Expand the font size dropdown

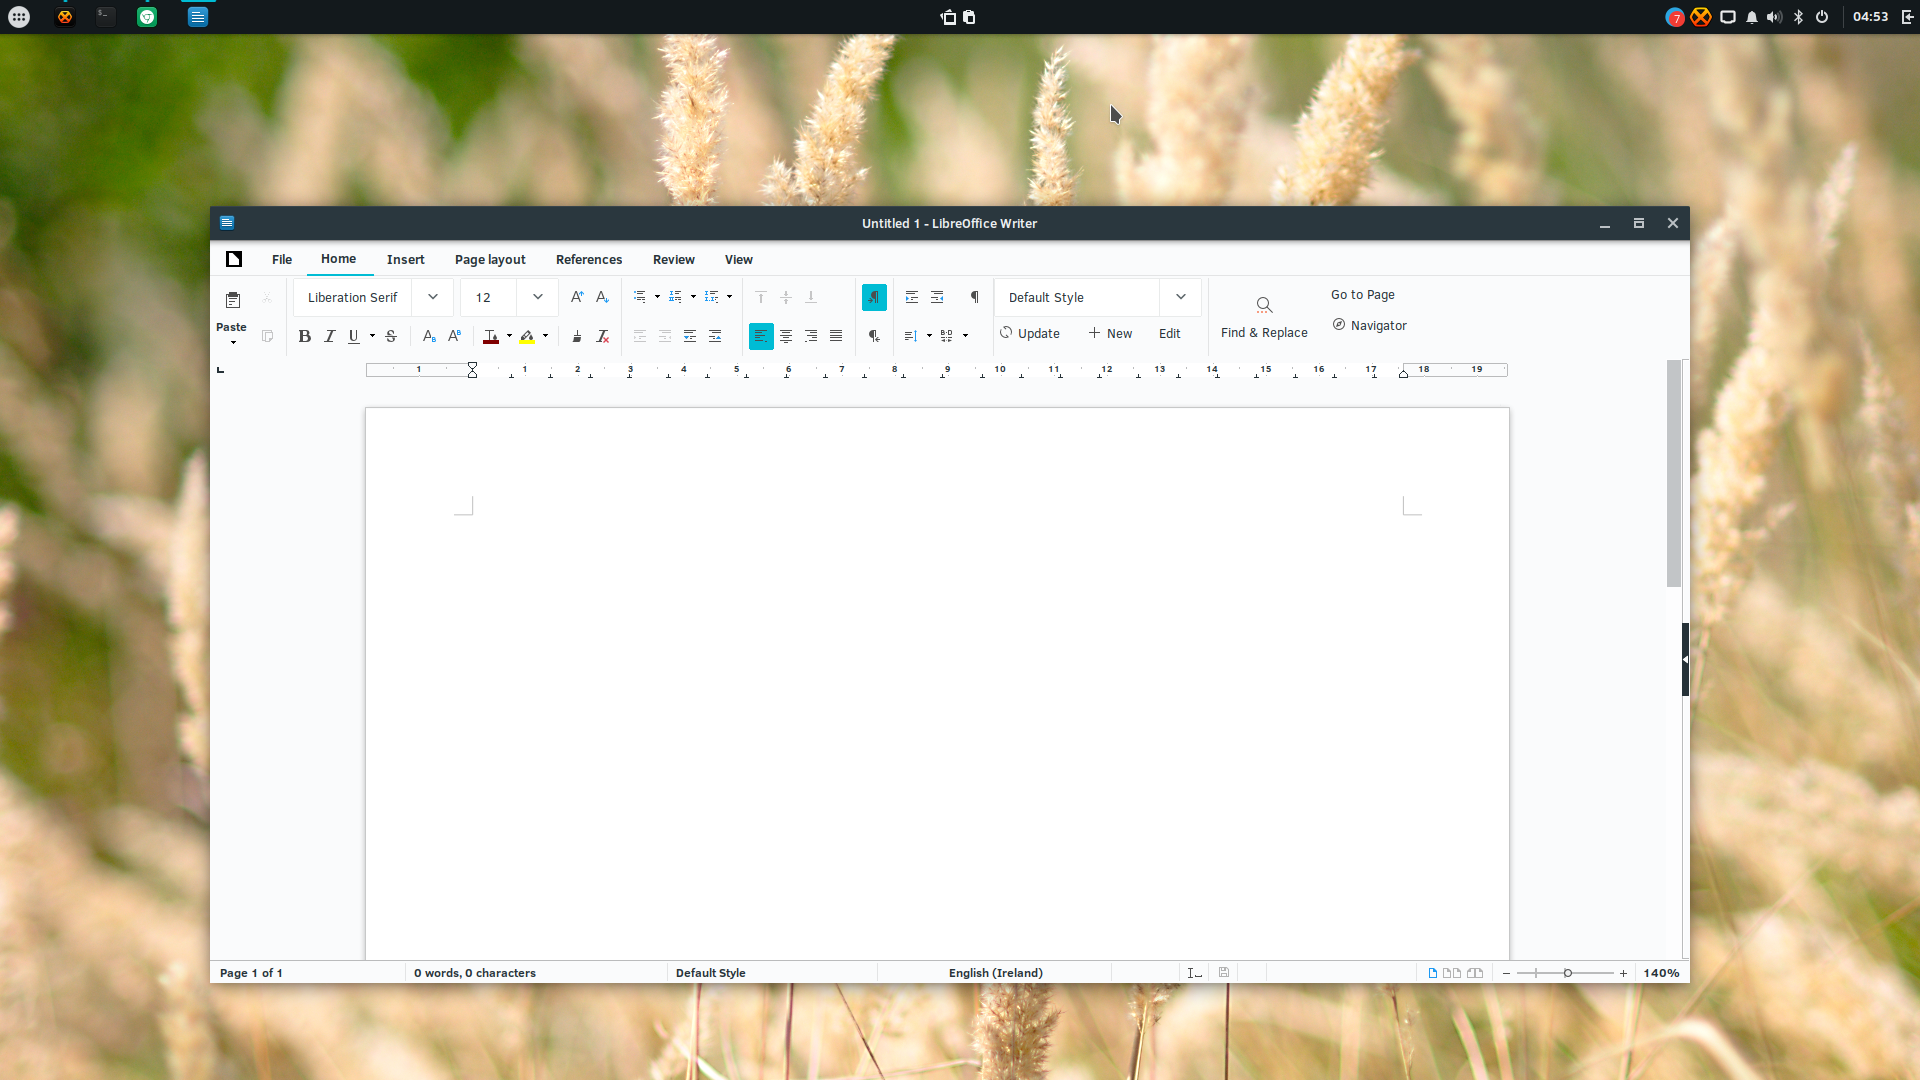click(538, 297)
